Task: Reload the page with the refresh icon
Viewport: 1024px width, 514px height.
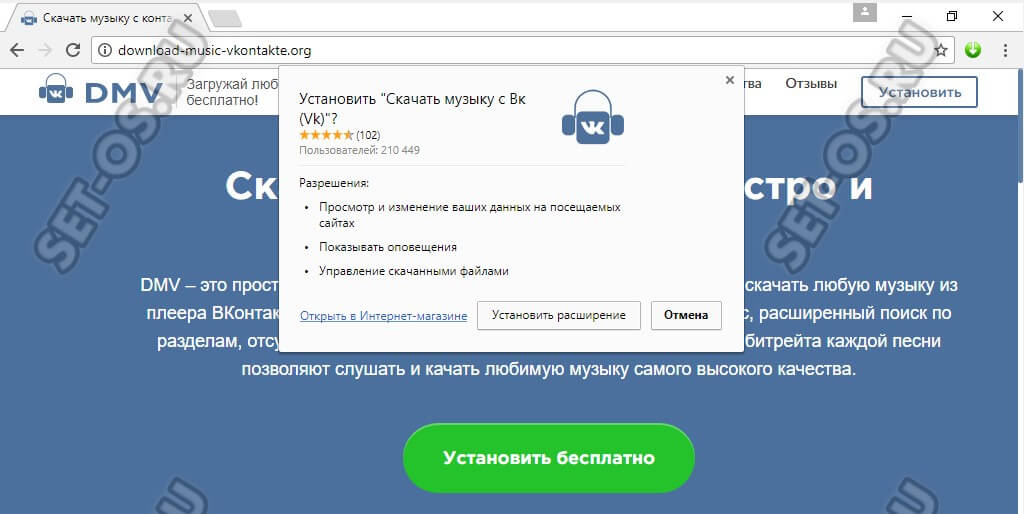Action: coord(73,50)
